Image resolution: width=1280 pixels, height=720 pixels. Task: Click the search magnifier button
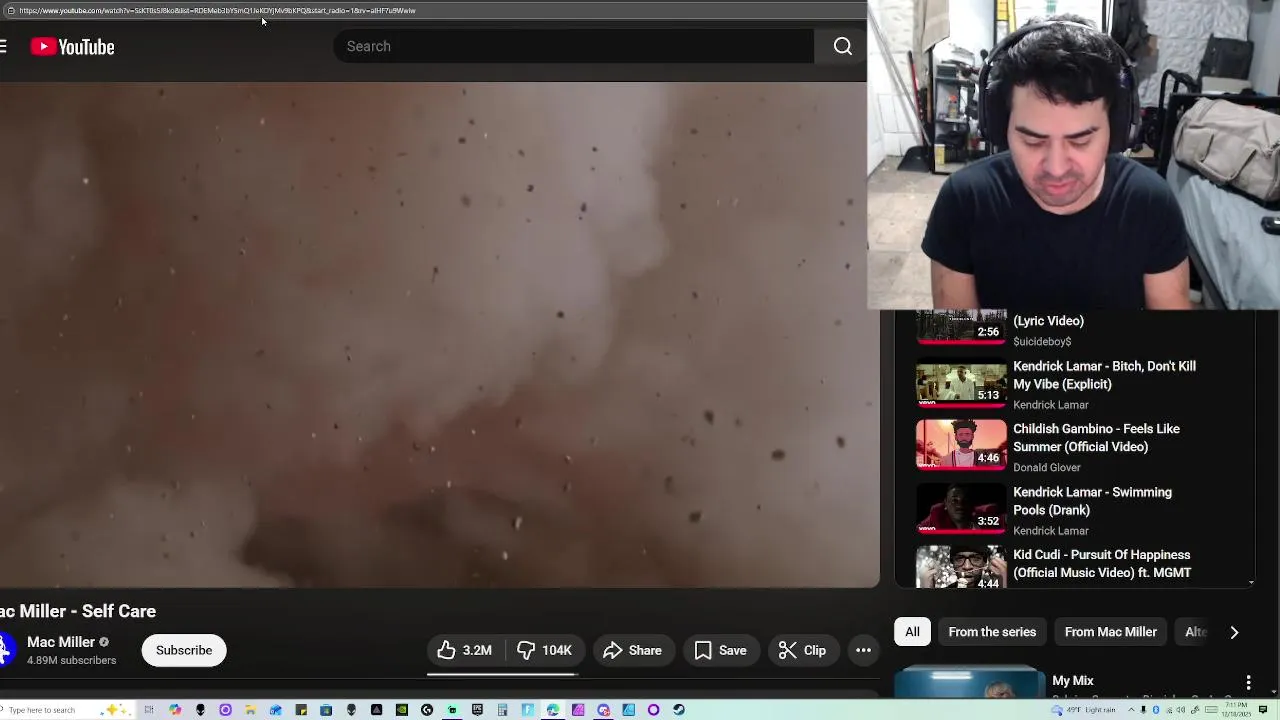[843, 46]
